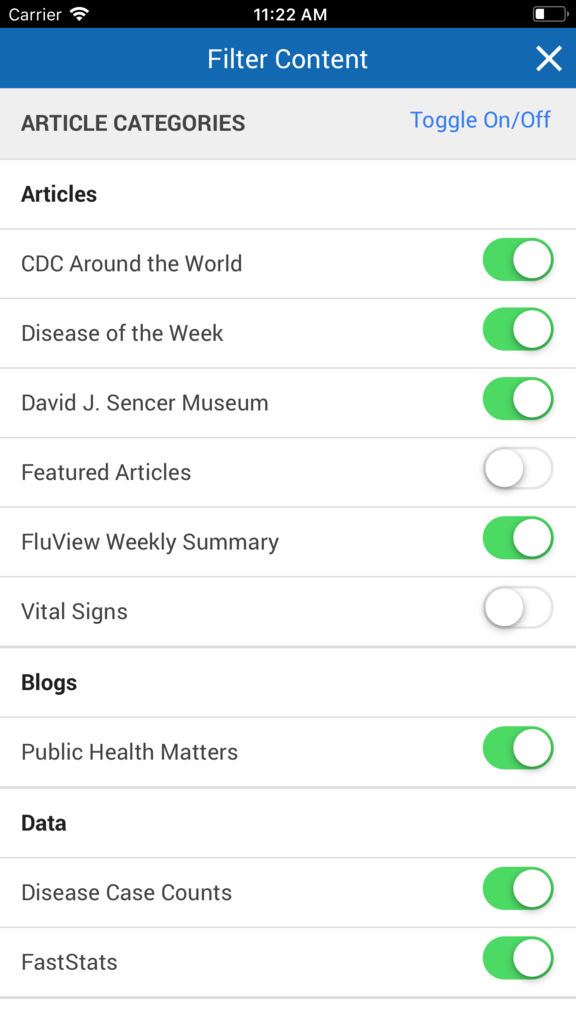Disable the FluView Weekly Summary toggle
This screenshot has width=576, height=1024.
pos(518,538)
